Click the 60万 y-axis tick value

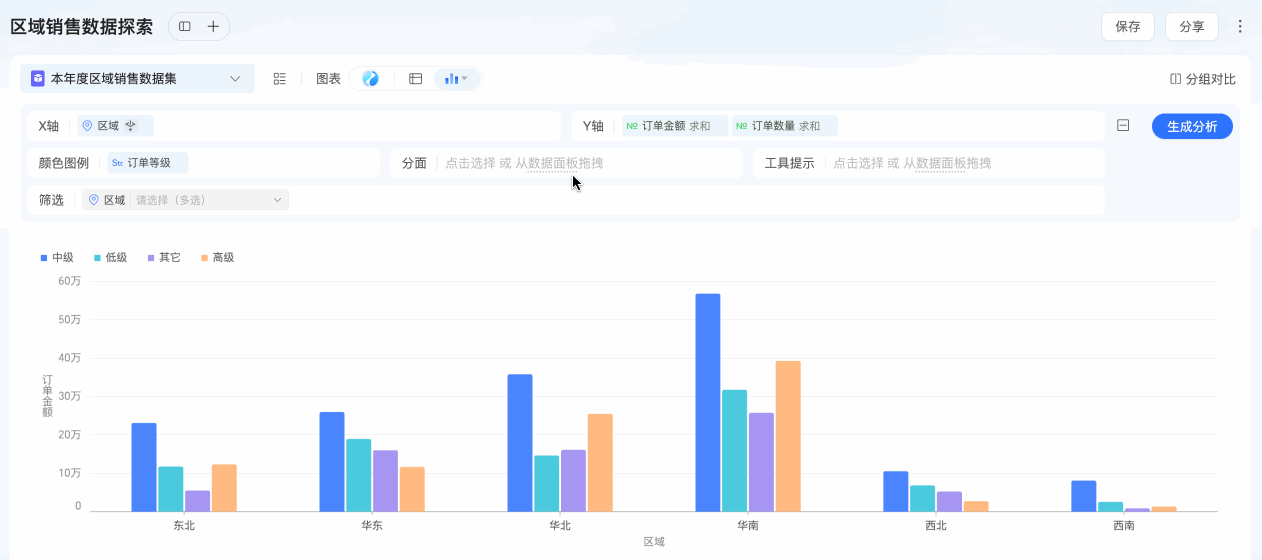[70, 281]
